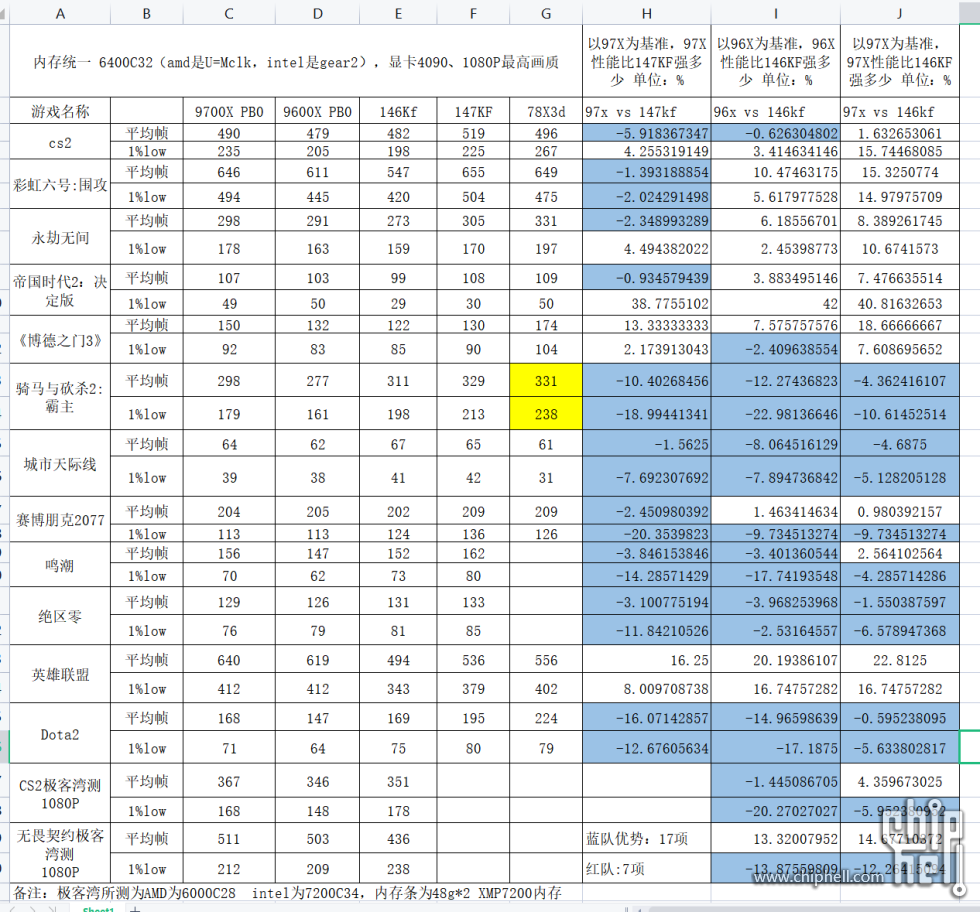The height and width of the screenshot is (912, 980).
Task: Click column J header 97X性能比146KF
Action: (899, 61)
